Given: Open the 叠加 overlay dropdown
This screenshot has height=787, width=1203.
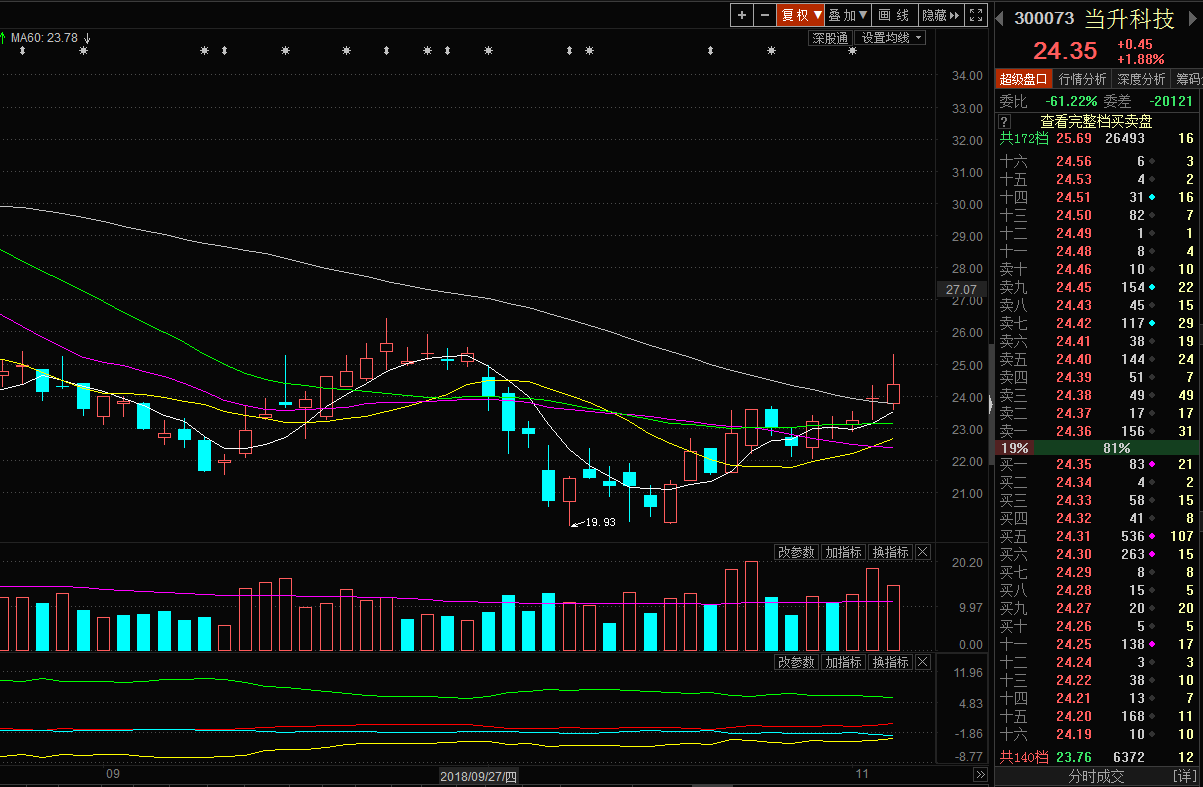Looking at the screenshot, I should click(x=848, y=15).
